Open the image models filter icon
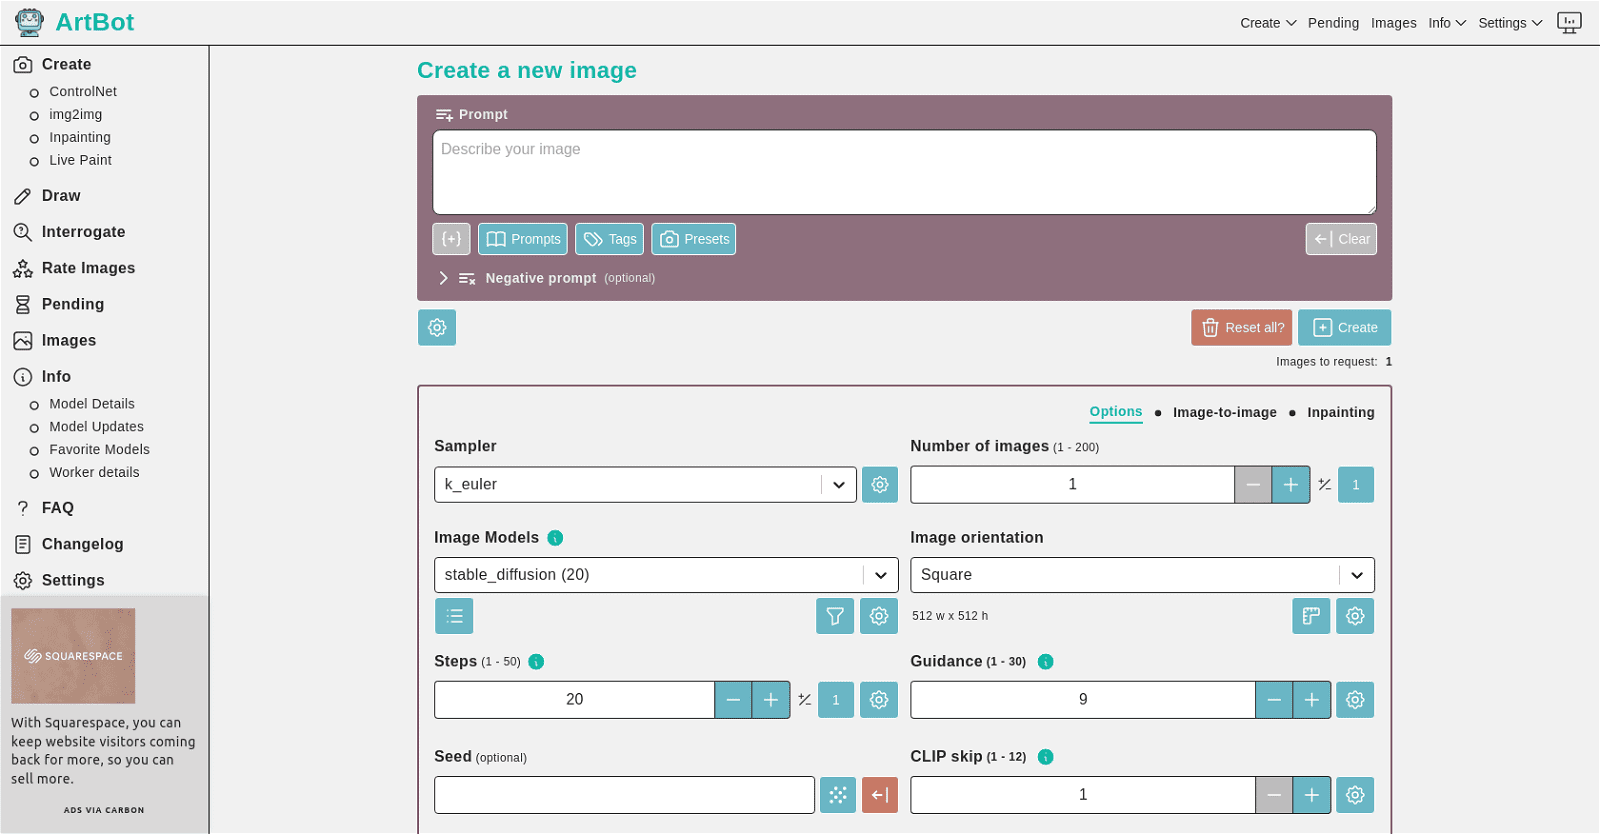The width and height of the screenshot is (1600, 834). tap(834, 616)
